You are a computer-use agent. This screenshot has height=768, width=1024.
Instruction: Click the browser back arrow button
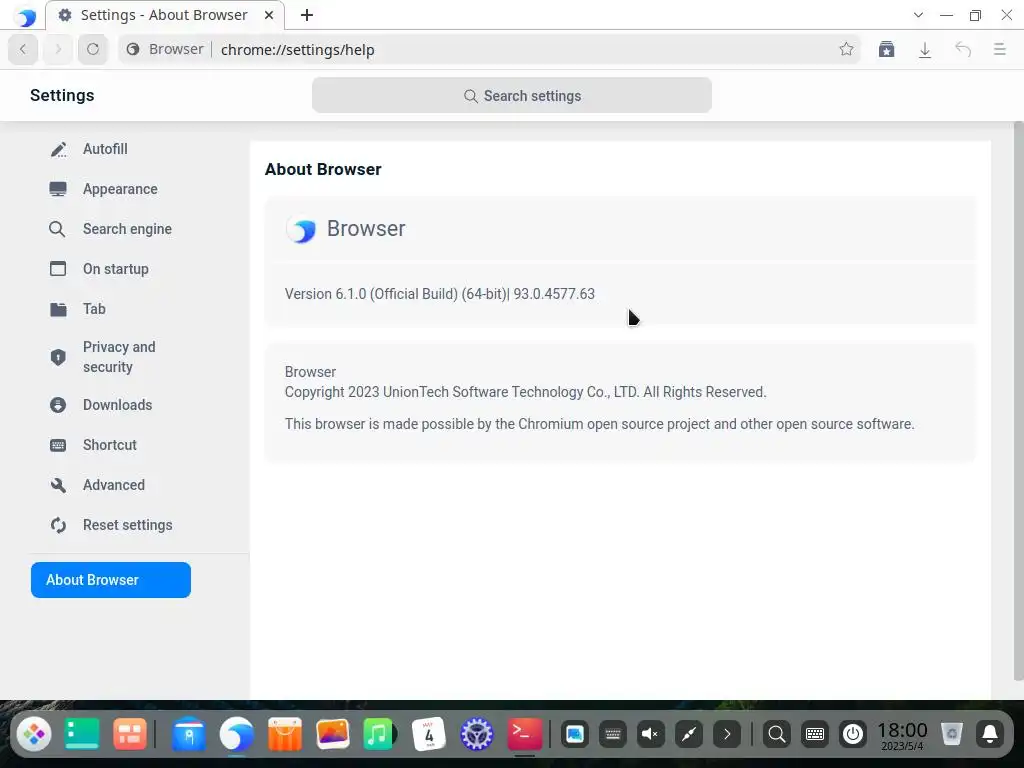(23, 50)
